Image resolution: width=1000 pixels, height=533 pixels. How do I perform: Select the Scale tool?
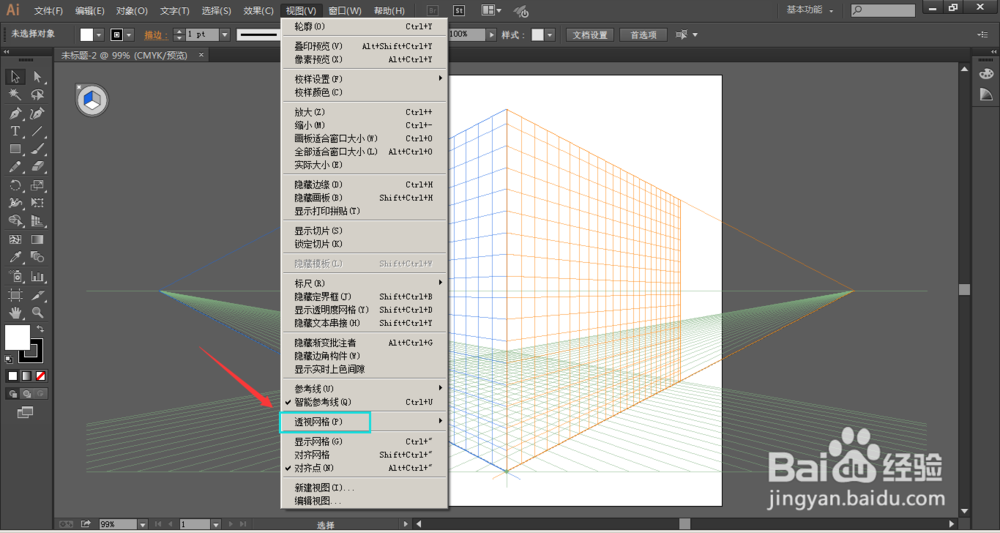(x=38, y=186)
